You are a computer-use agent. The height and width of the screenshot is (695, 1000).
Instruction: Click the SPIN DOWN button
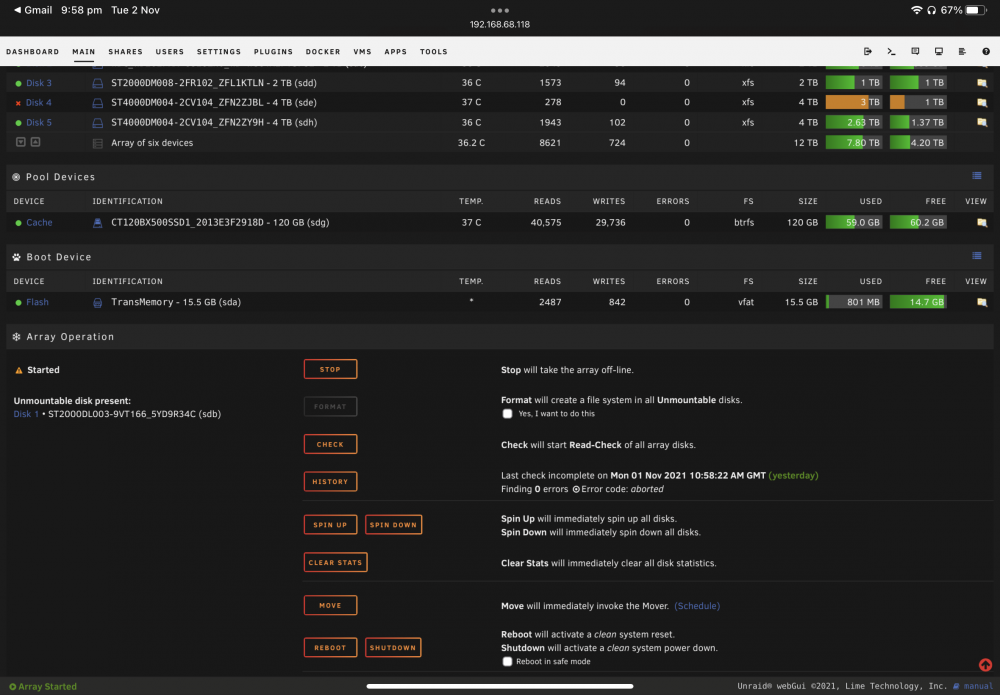[393, 525]
